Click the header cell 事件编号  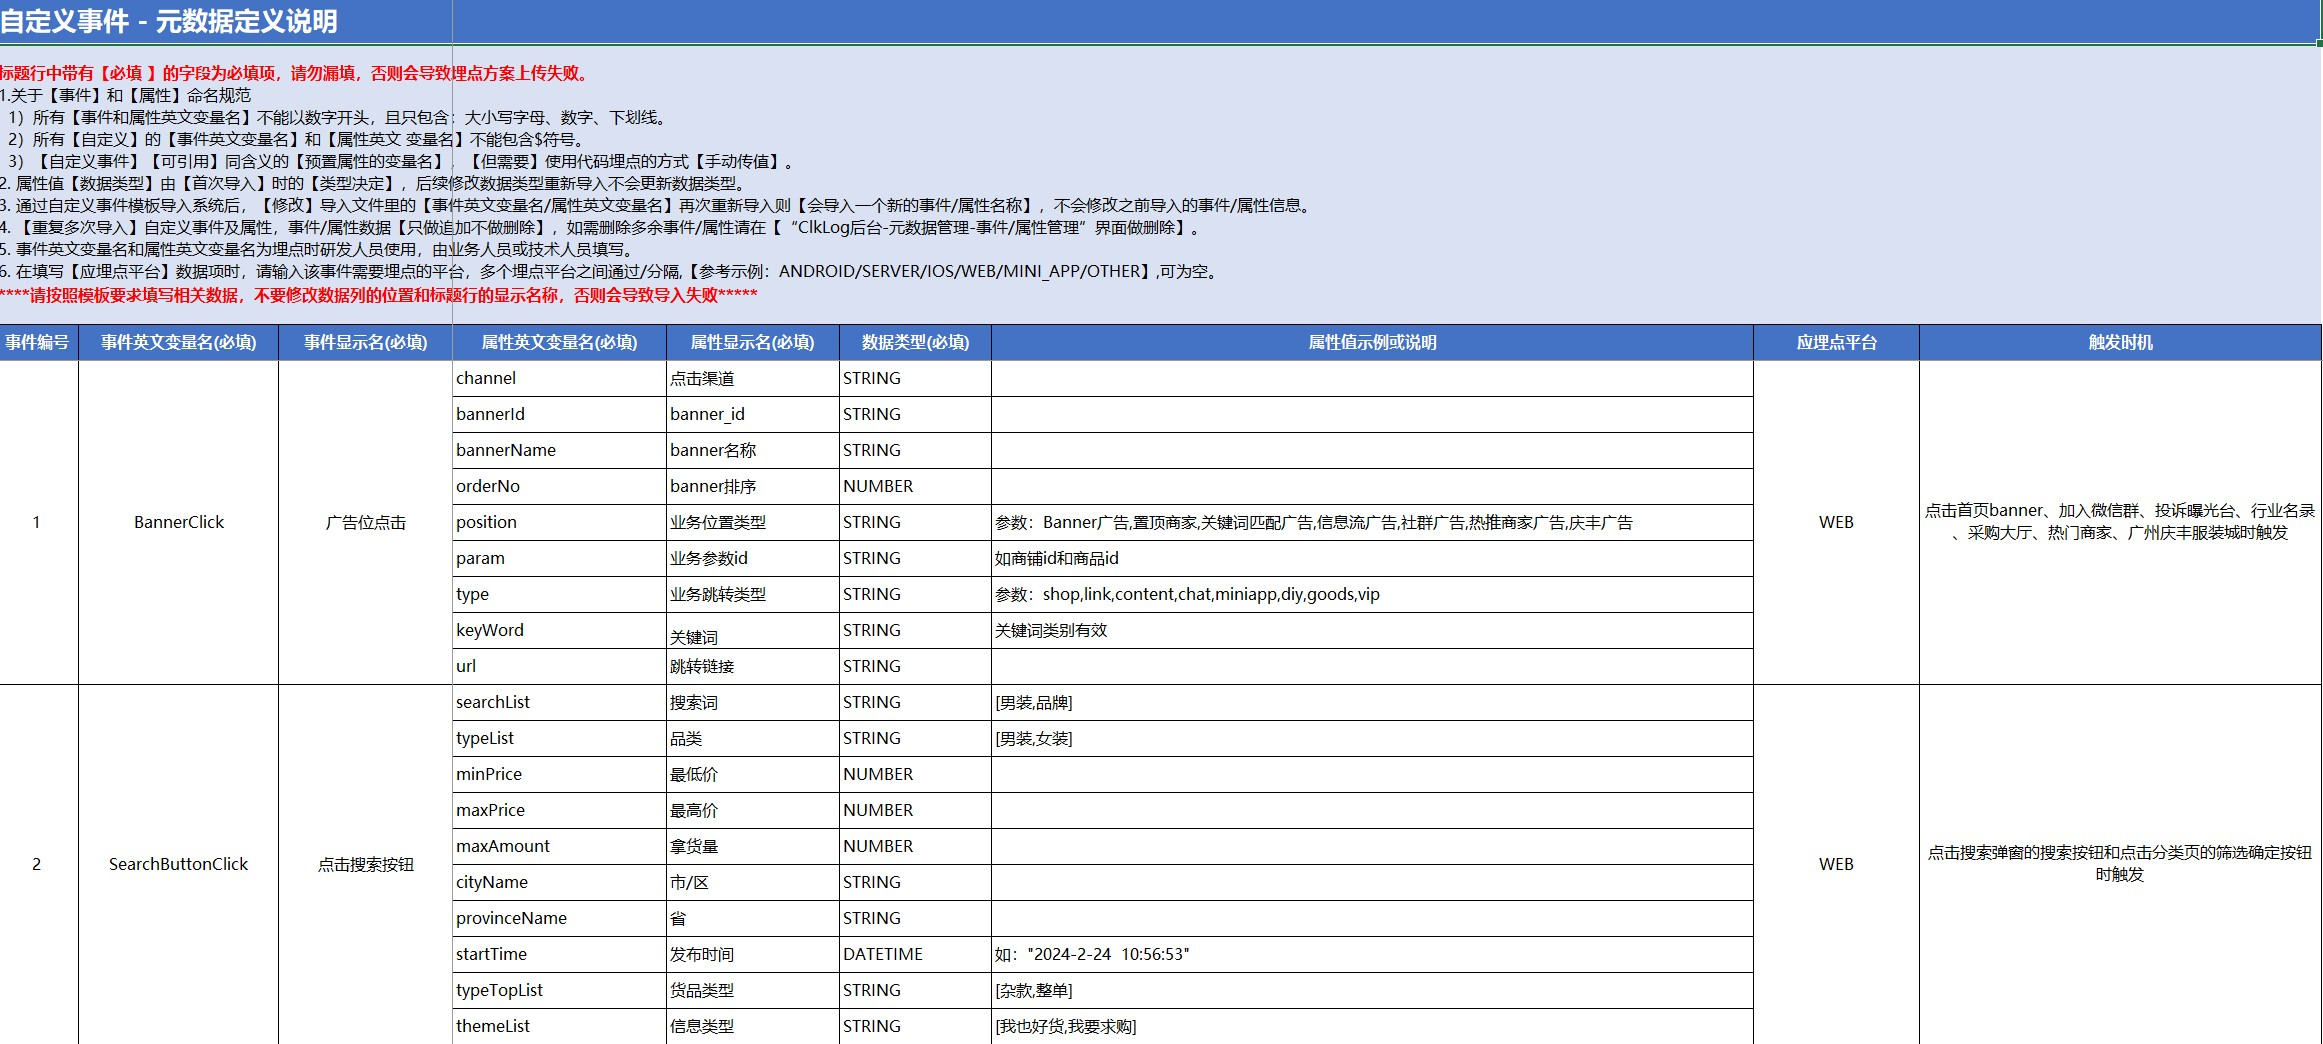click(x=38, y=342)
